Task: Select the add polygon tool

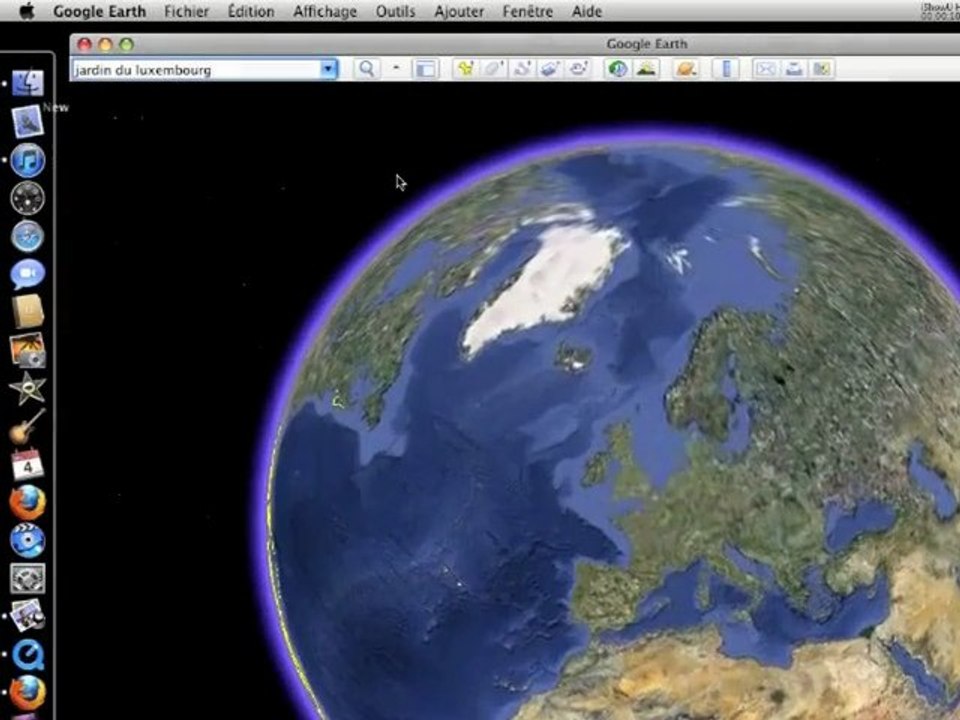Action: (493, 69)
